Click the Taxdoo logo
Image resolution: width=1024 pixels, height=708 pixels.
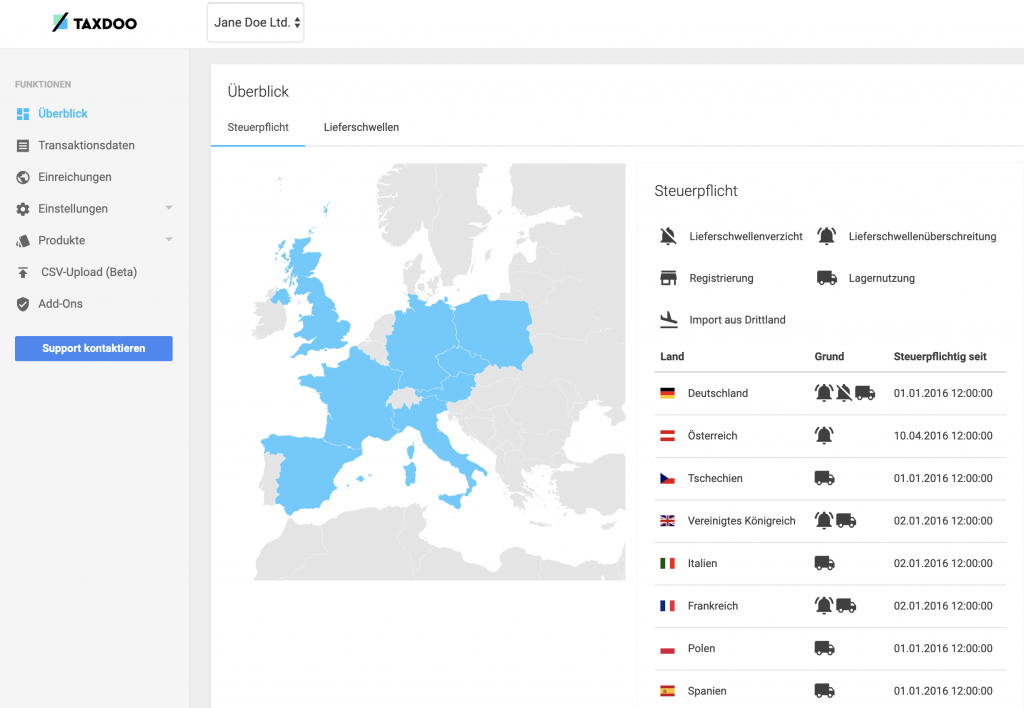point(95,23)
